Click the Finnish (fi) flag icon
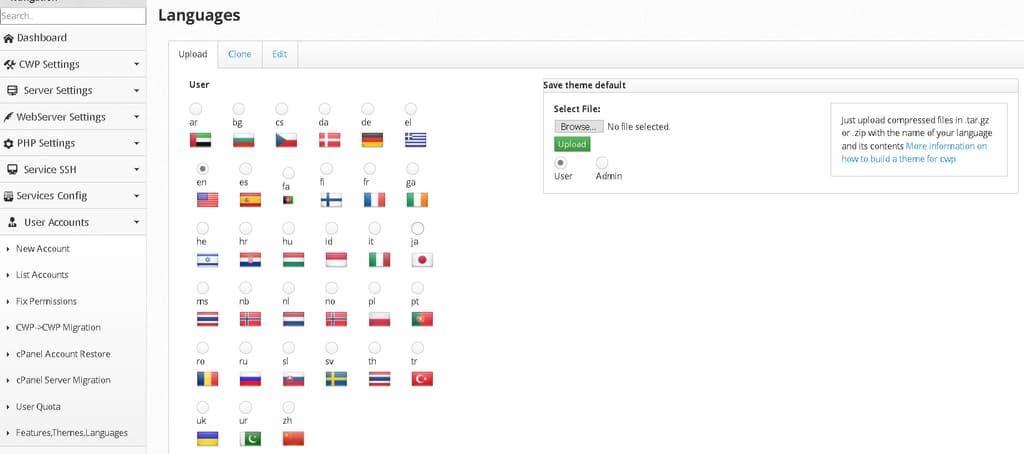The image size is (1024, 454). coord(331,200)
